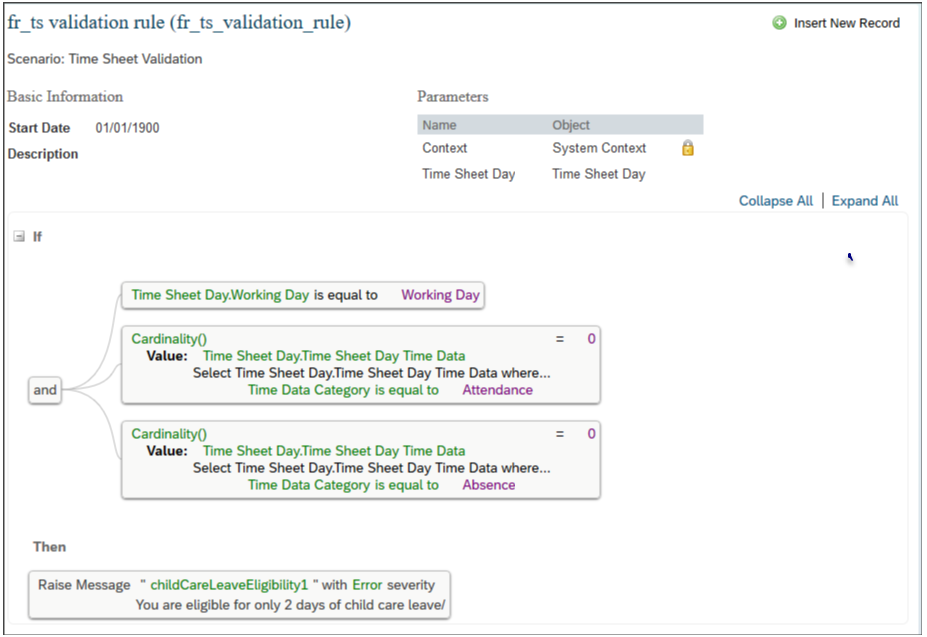Screen dimensions: 927x637
Task: Click the childCareLeaveEligibility1 message name
Action: pyautogui.click(x=229, y=585)
